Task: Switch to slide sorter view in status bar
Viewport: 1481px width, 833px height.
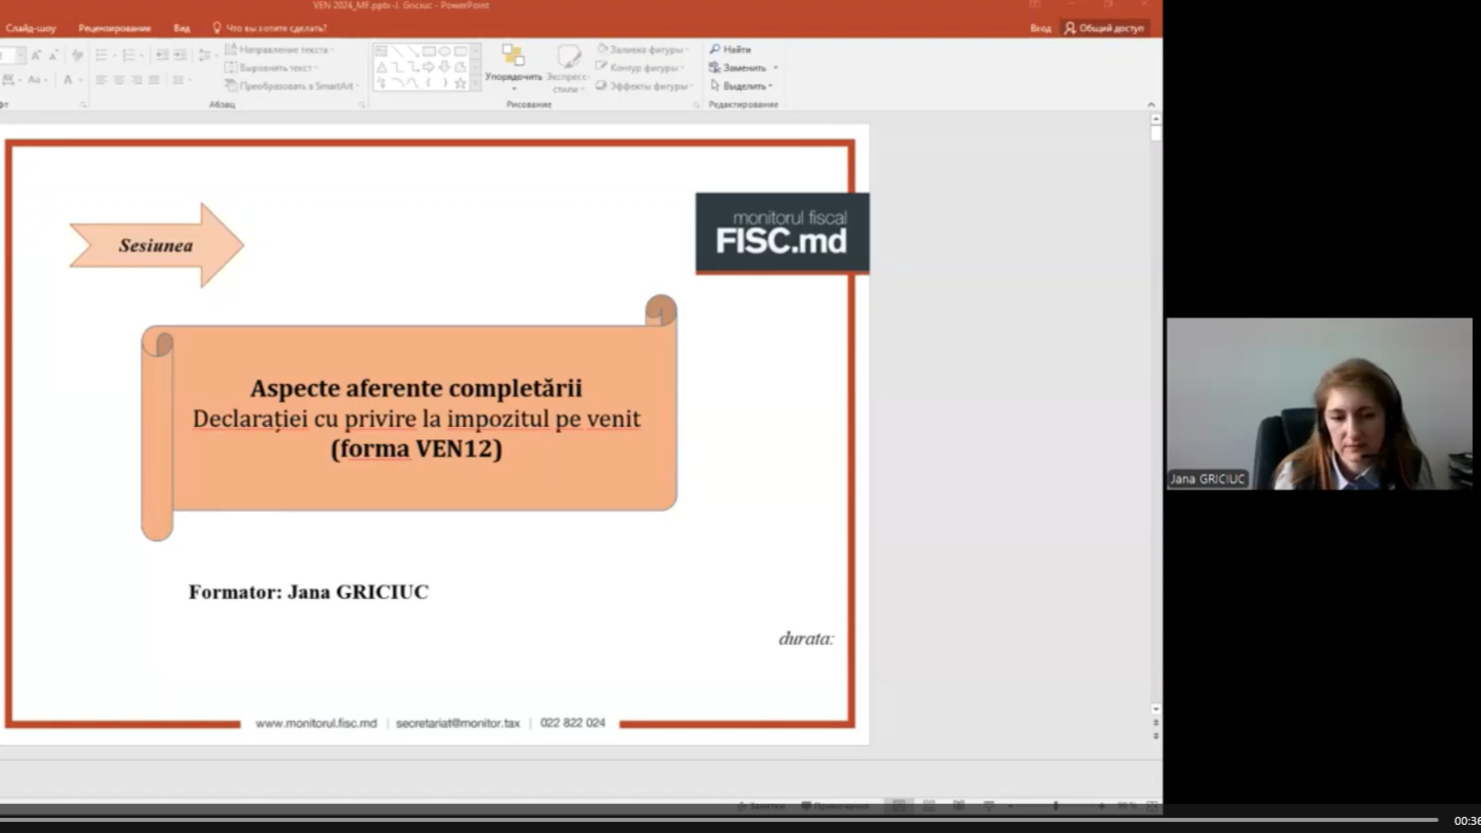Action: click(929, 806)
